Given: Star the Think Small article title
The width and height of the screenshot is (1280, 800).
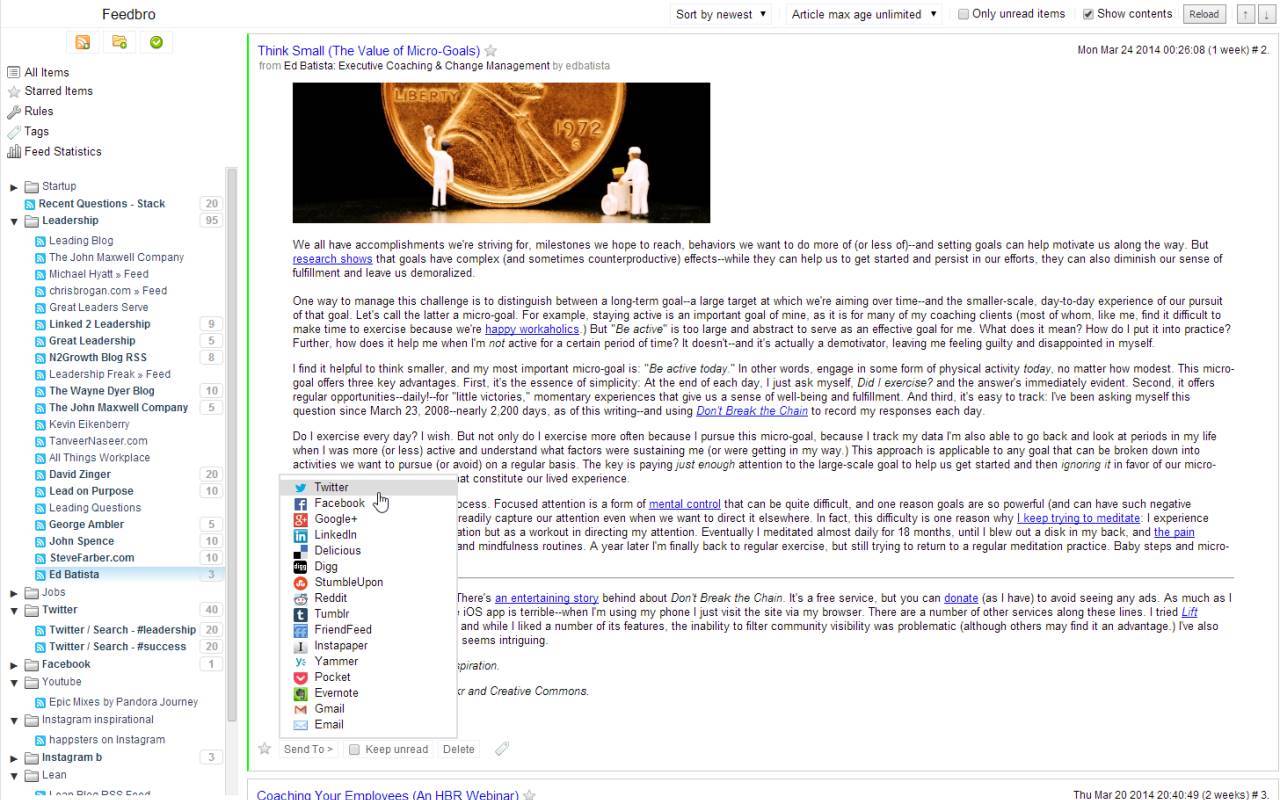Looking at the screenshot, I should (x=491, y=51).
